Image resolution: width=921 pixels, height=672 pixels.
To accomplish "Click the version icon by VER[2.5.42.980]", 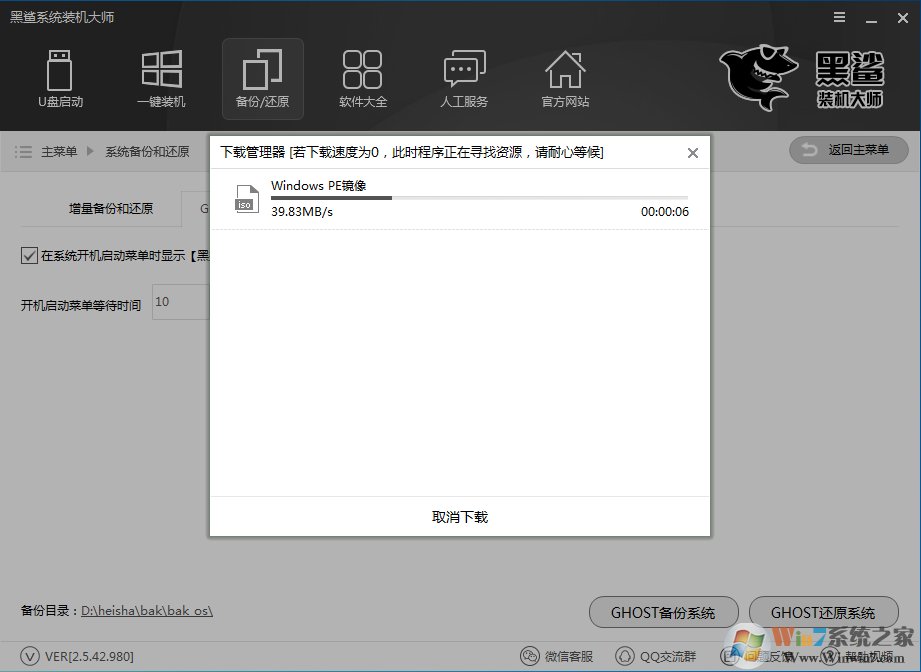I will tap(30, 656).
